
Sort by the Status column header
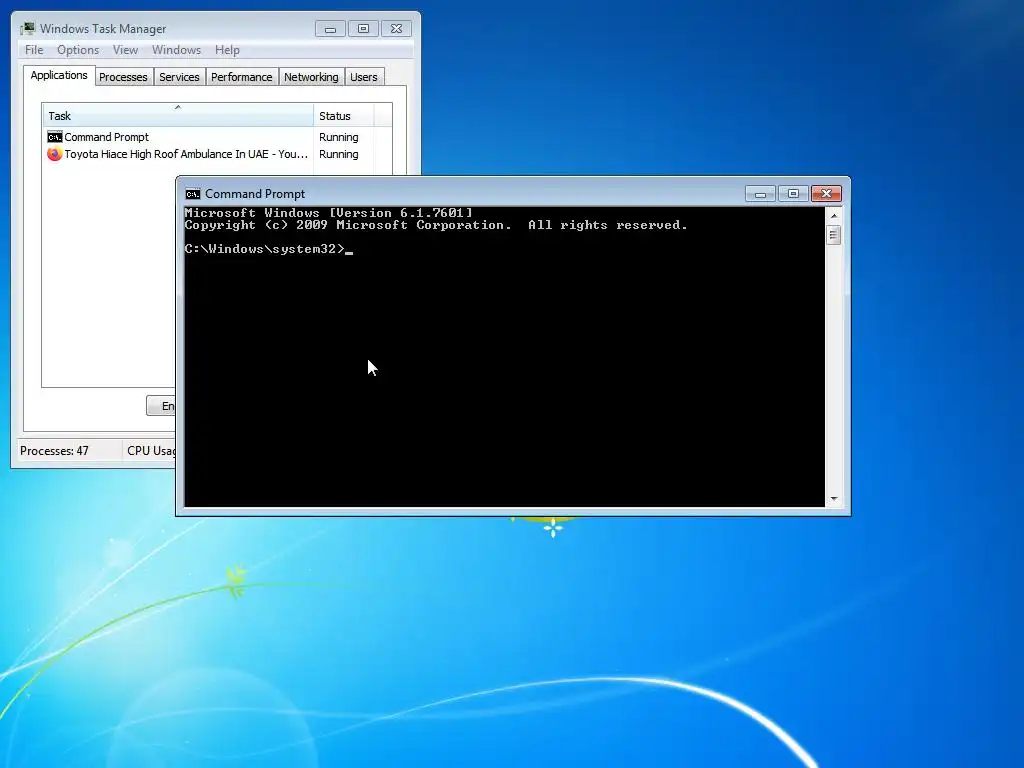coord(344,116)
